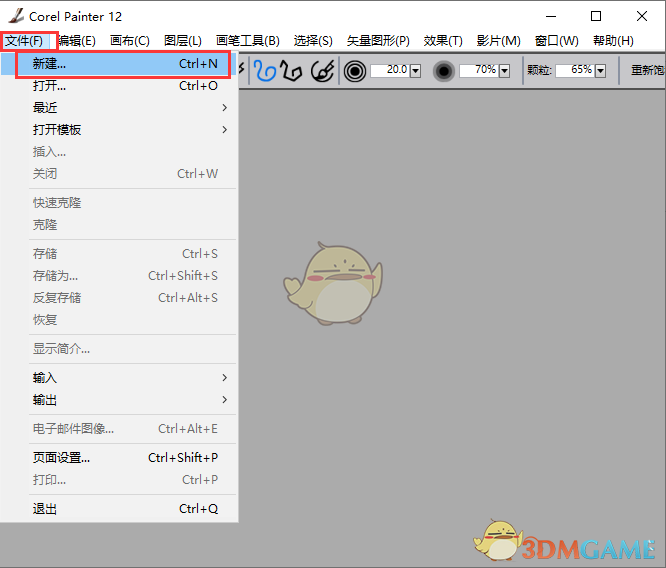Click the 恢复 menu entry
The image size is (666, 568).
pos(119,320)
